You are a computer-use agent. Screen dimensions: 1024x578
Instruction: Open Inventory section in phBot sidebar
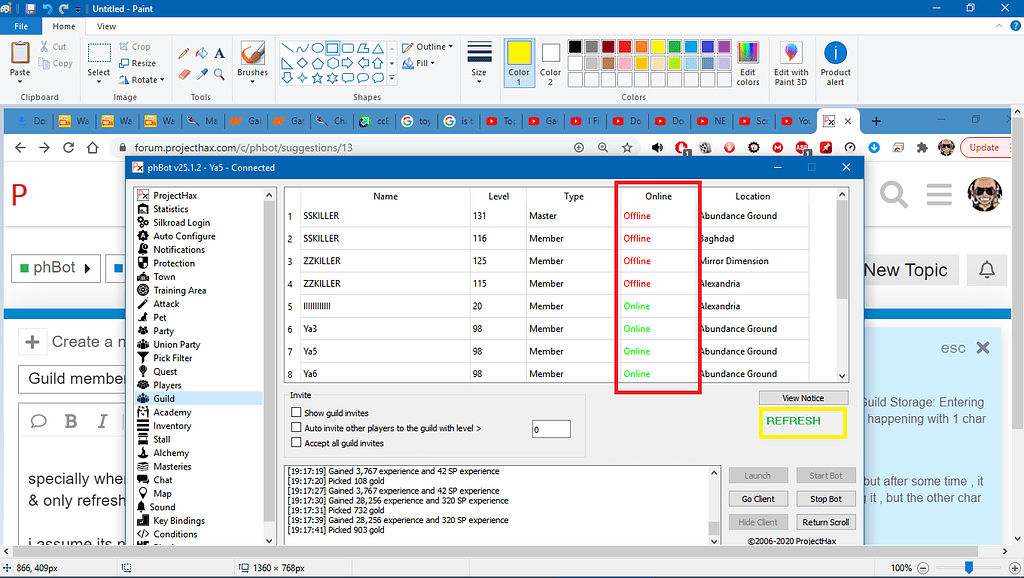pyautogui.click(x=172, y=426)
